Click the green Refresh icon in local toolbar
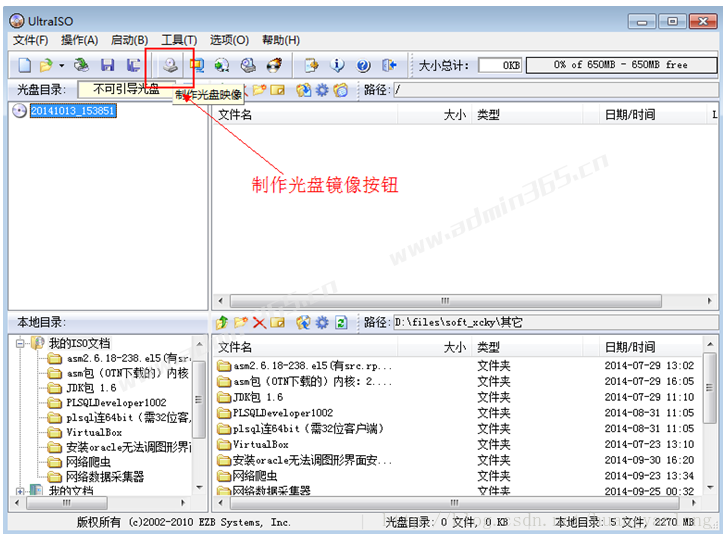 341,322
